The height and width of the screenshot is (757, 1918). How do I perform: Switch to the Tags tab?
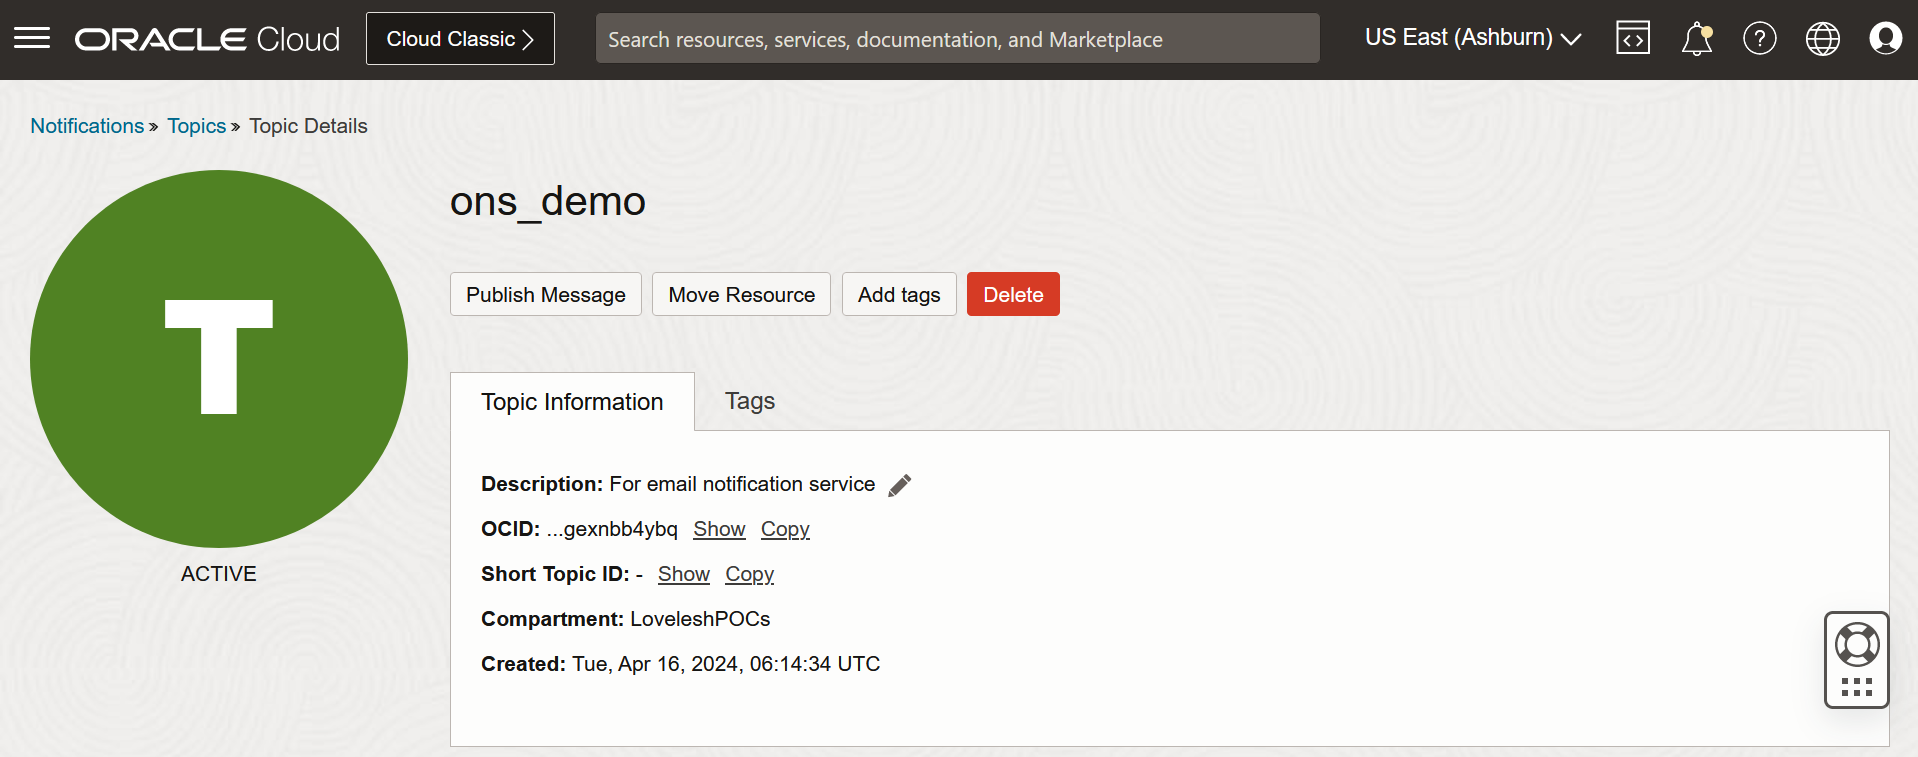(x=750, y=401)
